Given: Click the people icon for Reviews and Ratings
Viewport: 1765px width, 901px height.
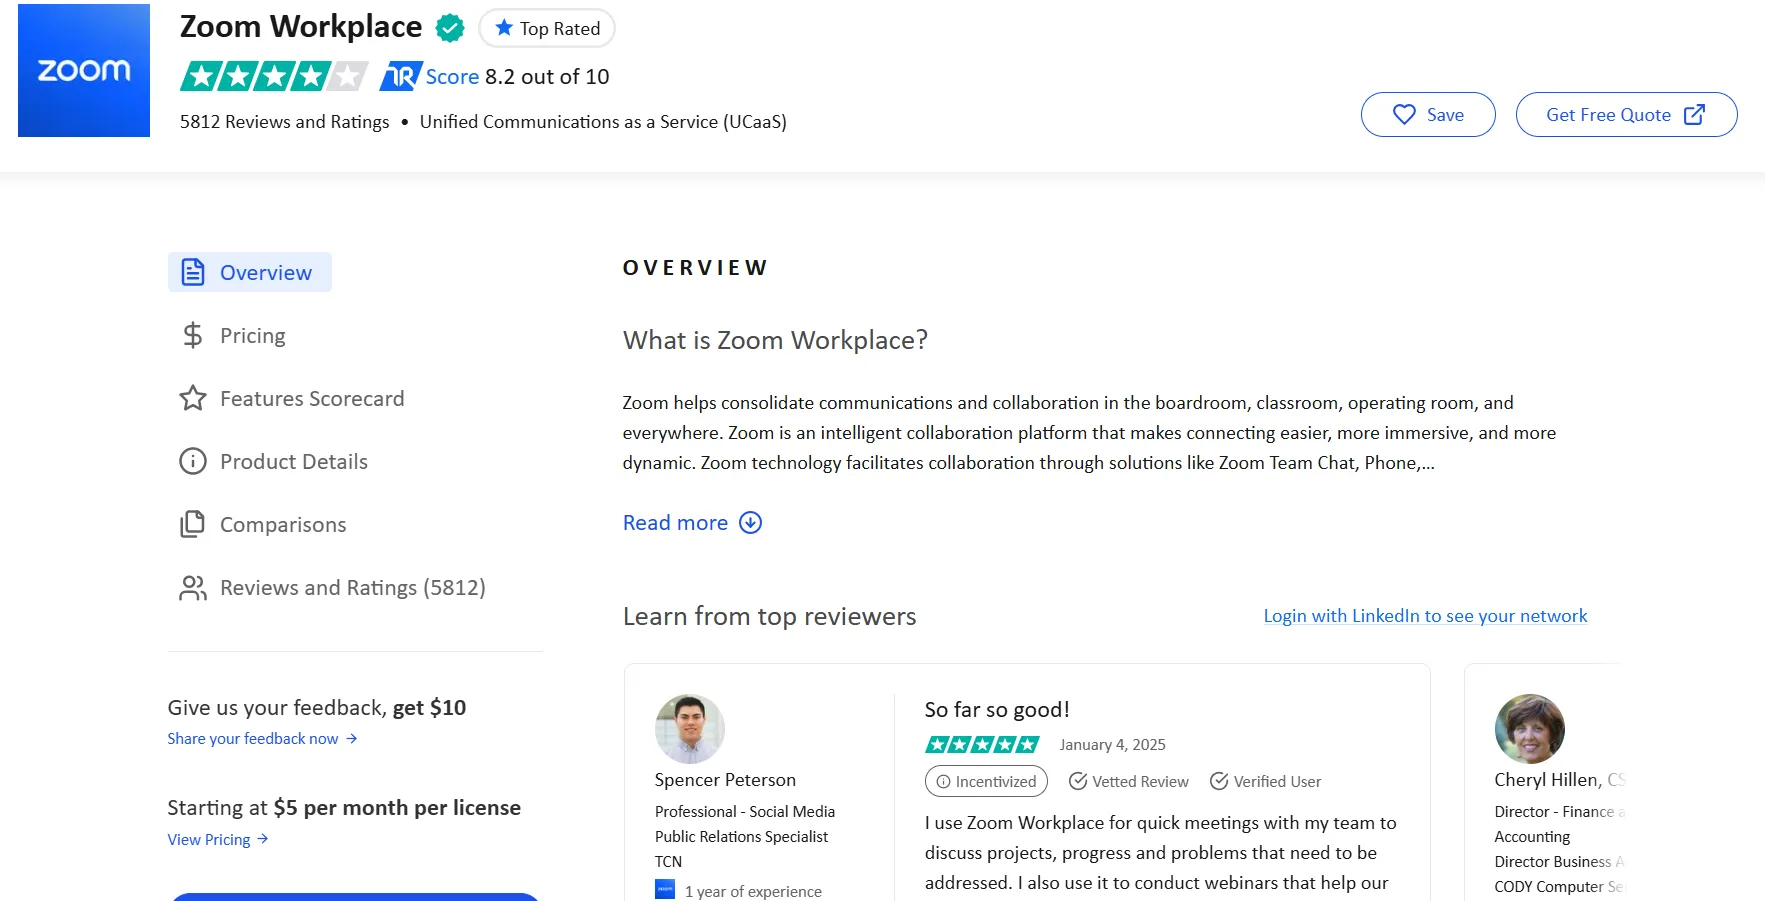Looking at the screenshot, I should coord(191,588).
